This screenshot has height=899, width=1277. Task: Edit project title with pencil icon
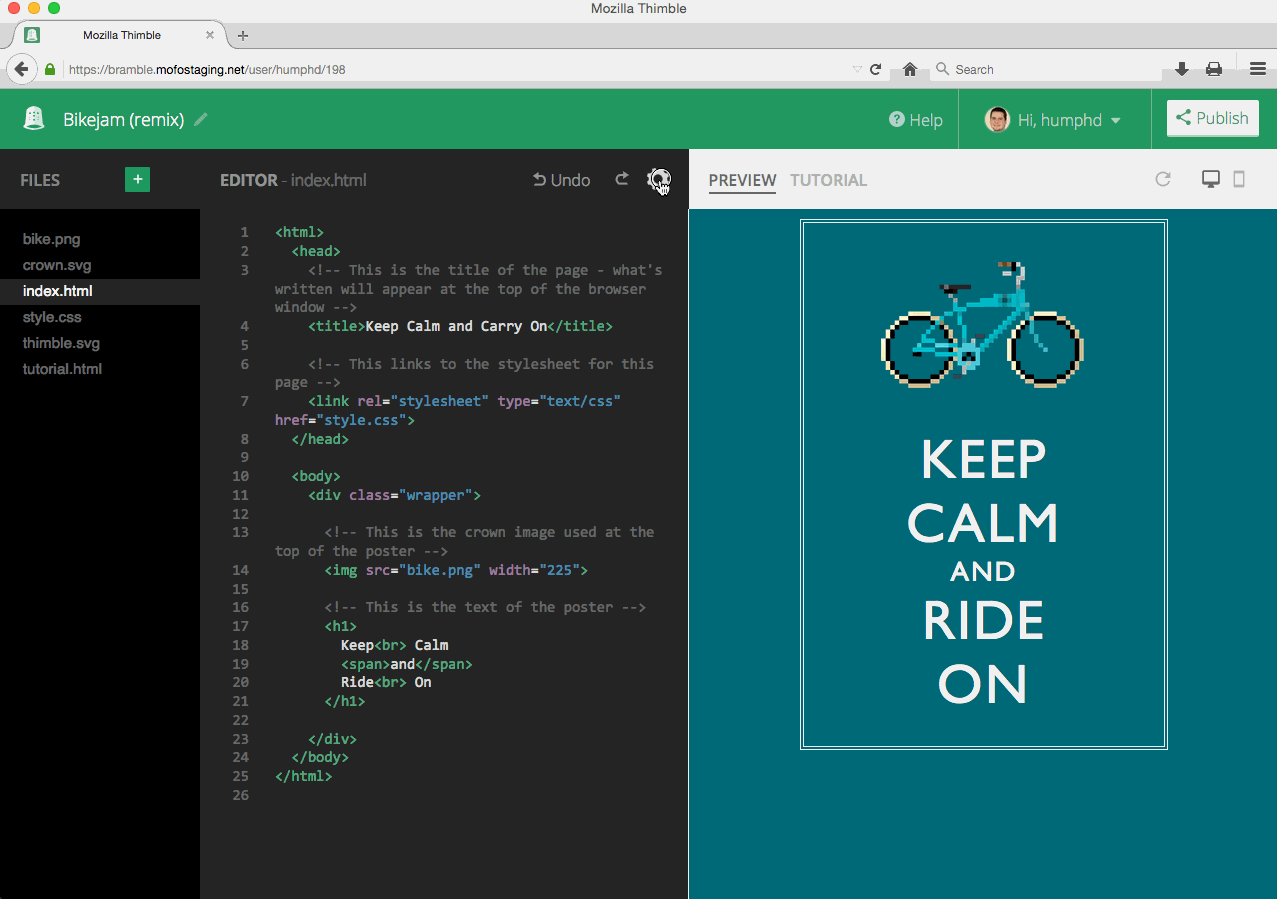[x=201, y=119]
